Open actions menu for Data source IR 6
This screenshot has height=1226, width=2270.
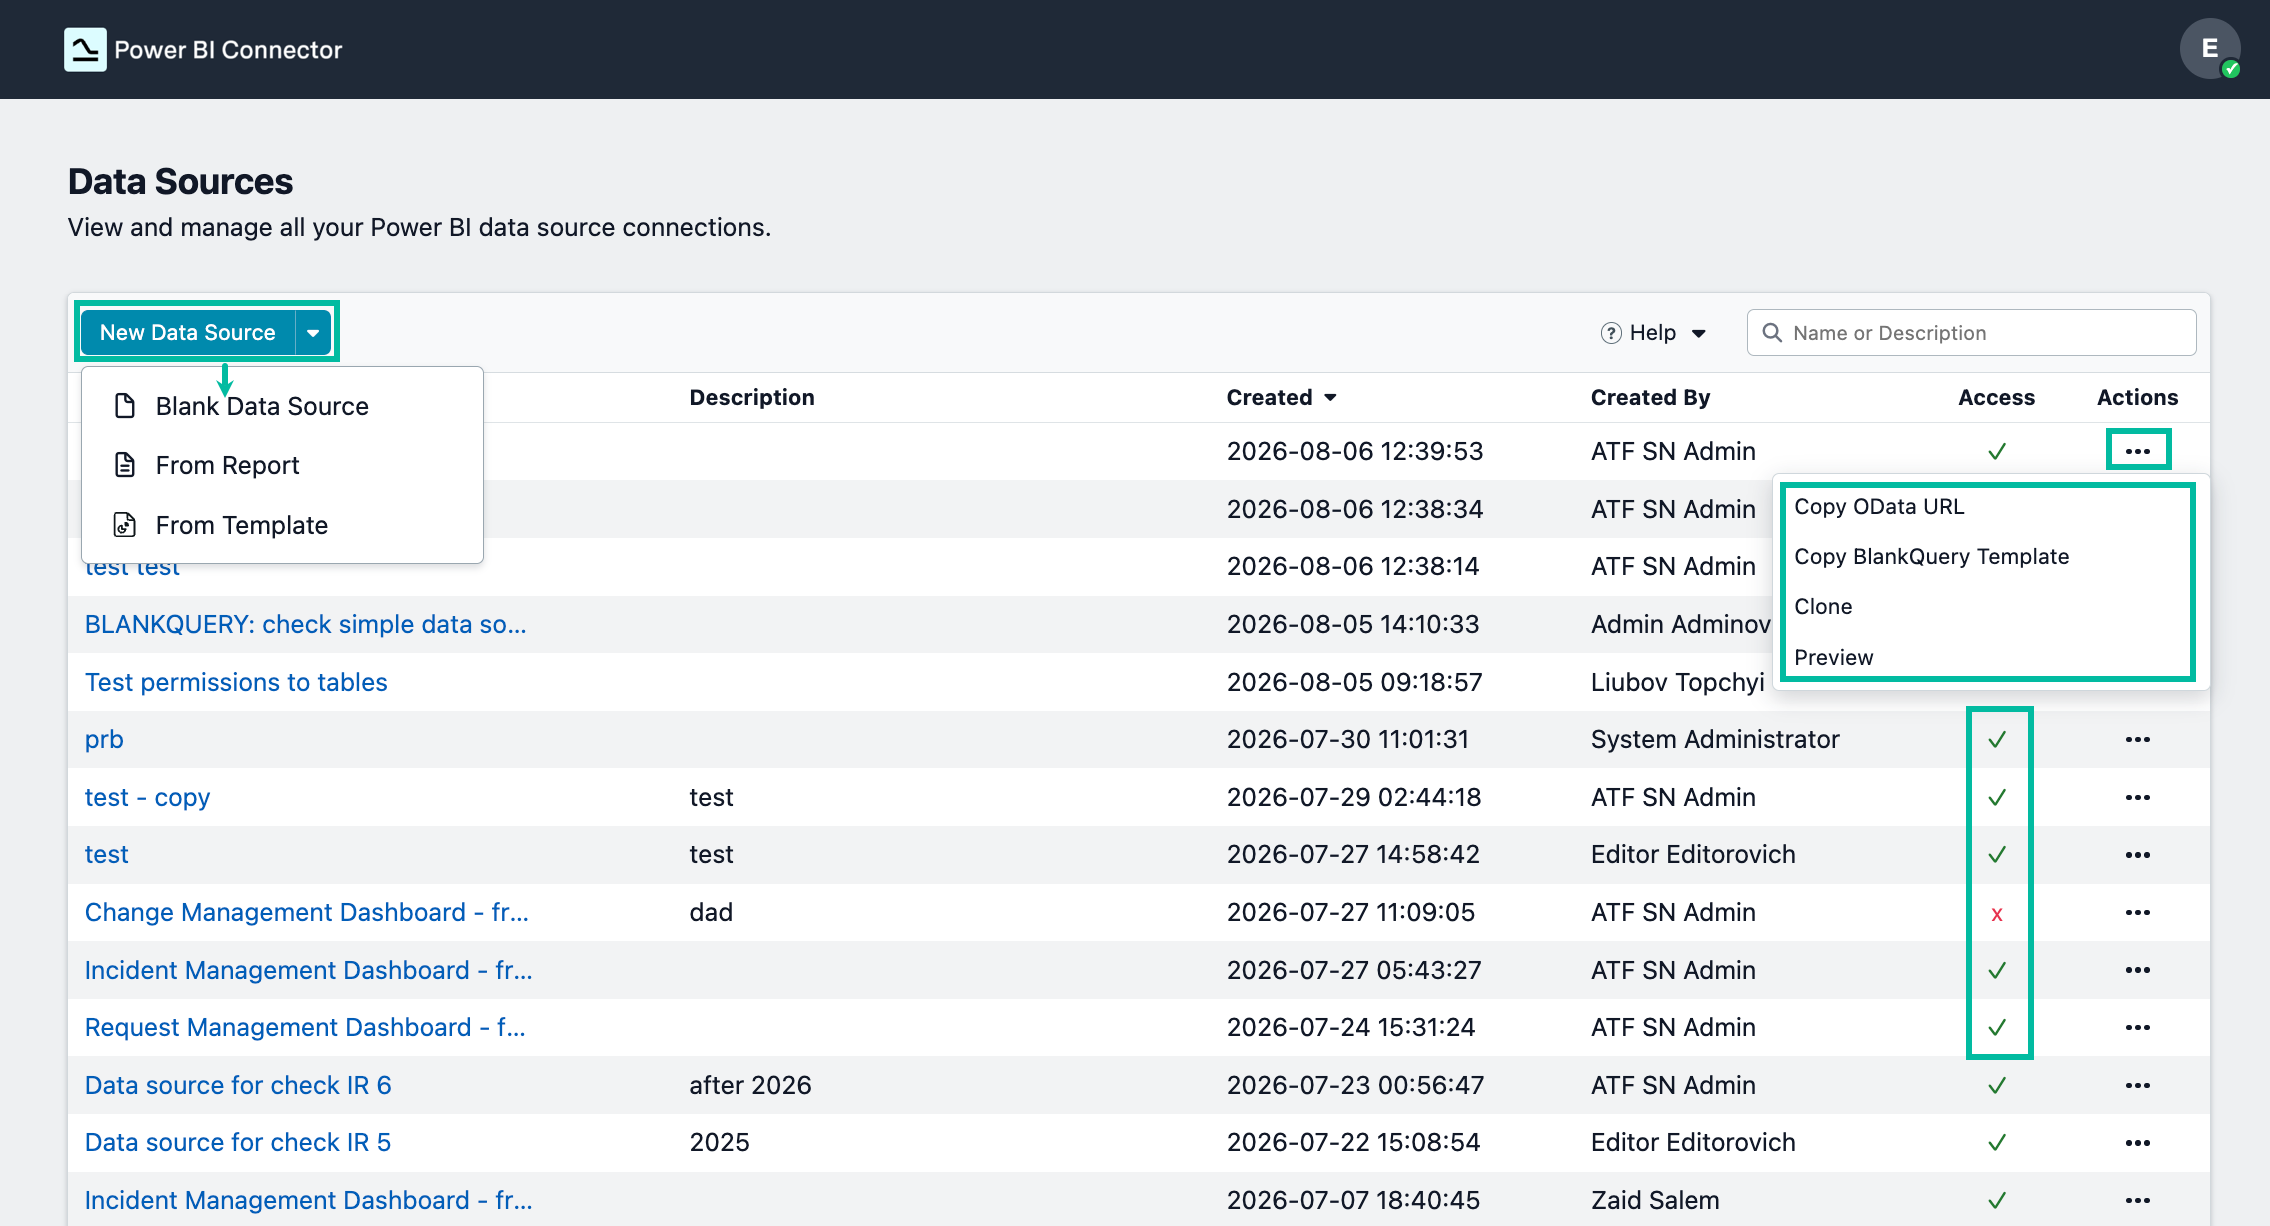coord(2138,1085)
